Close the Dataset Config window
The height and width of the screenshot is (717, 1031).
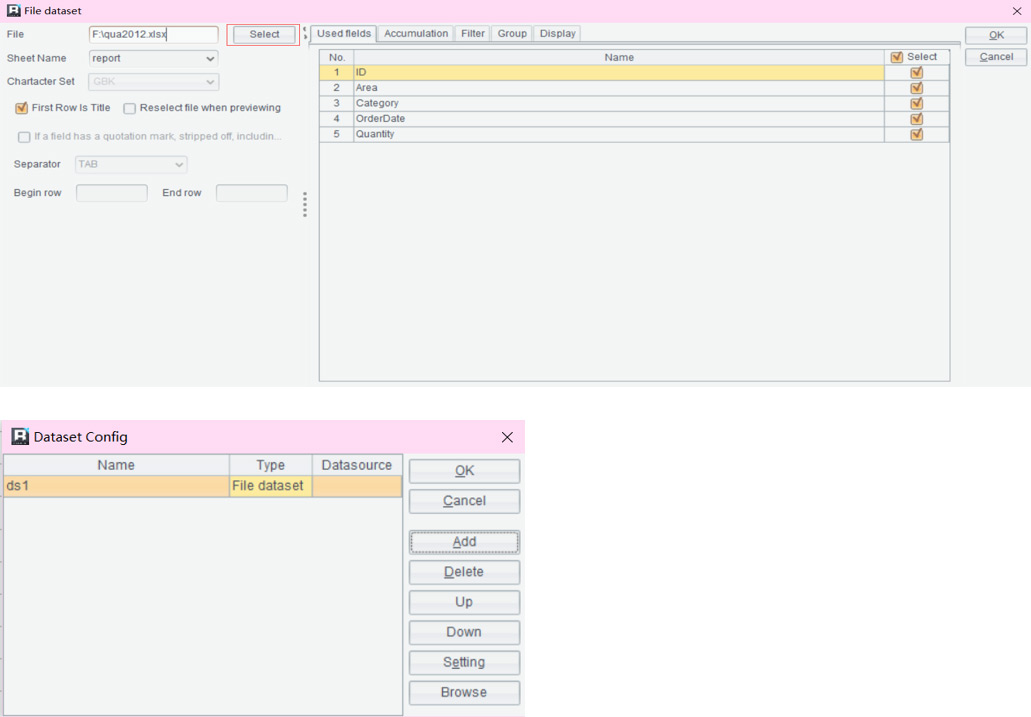pyautogui.click(x=507, y=437)
